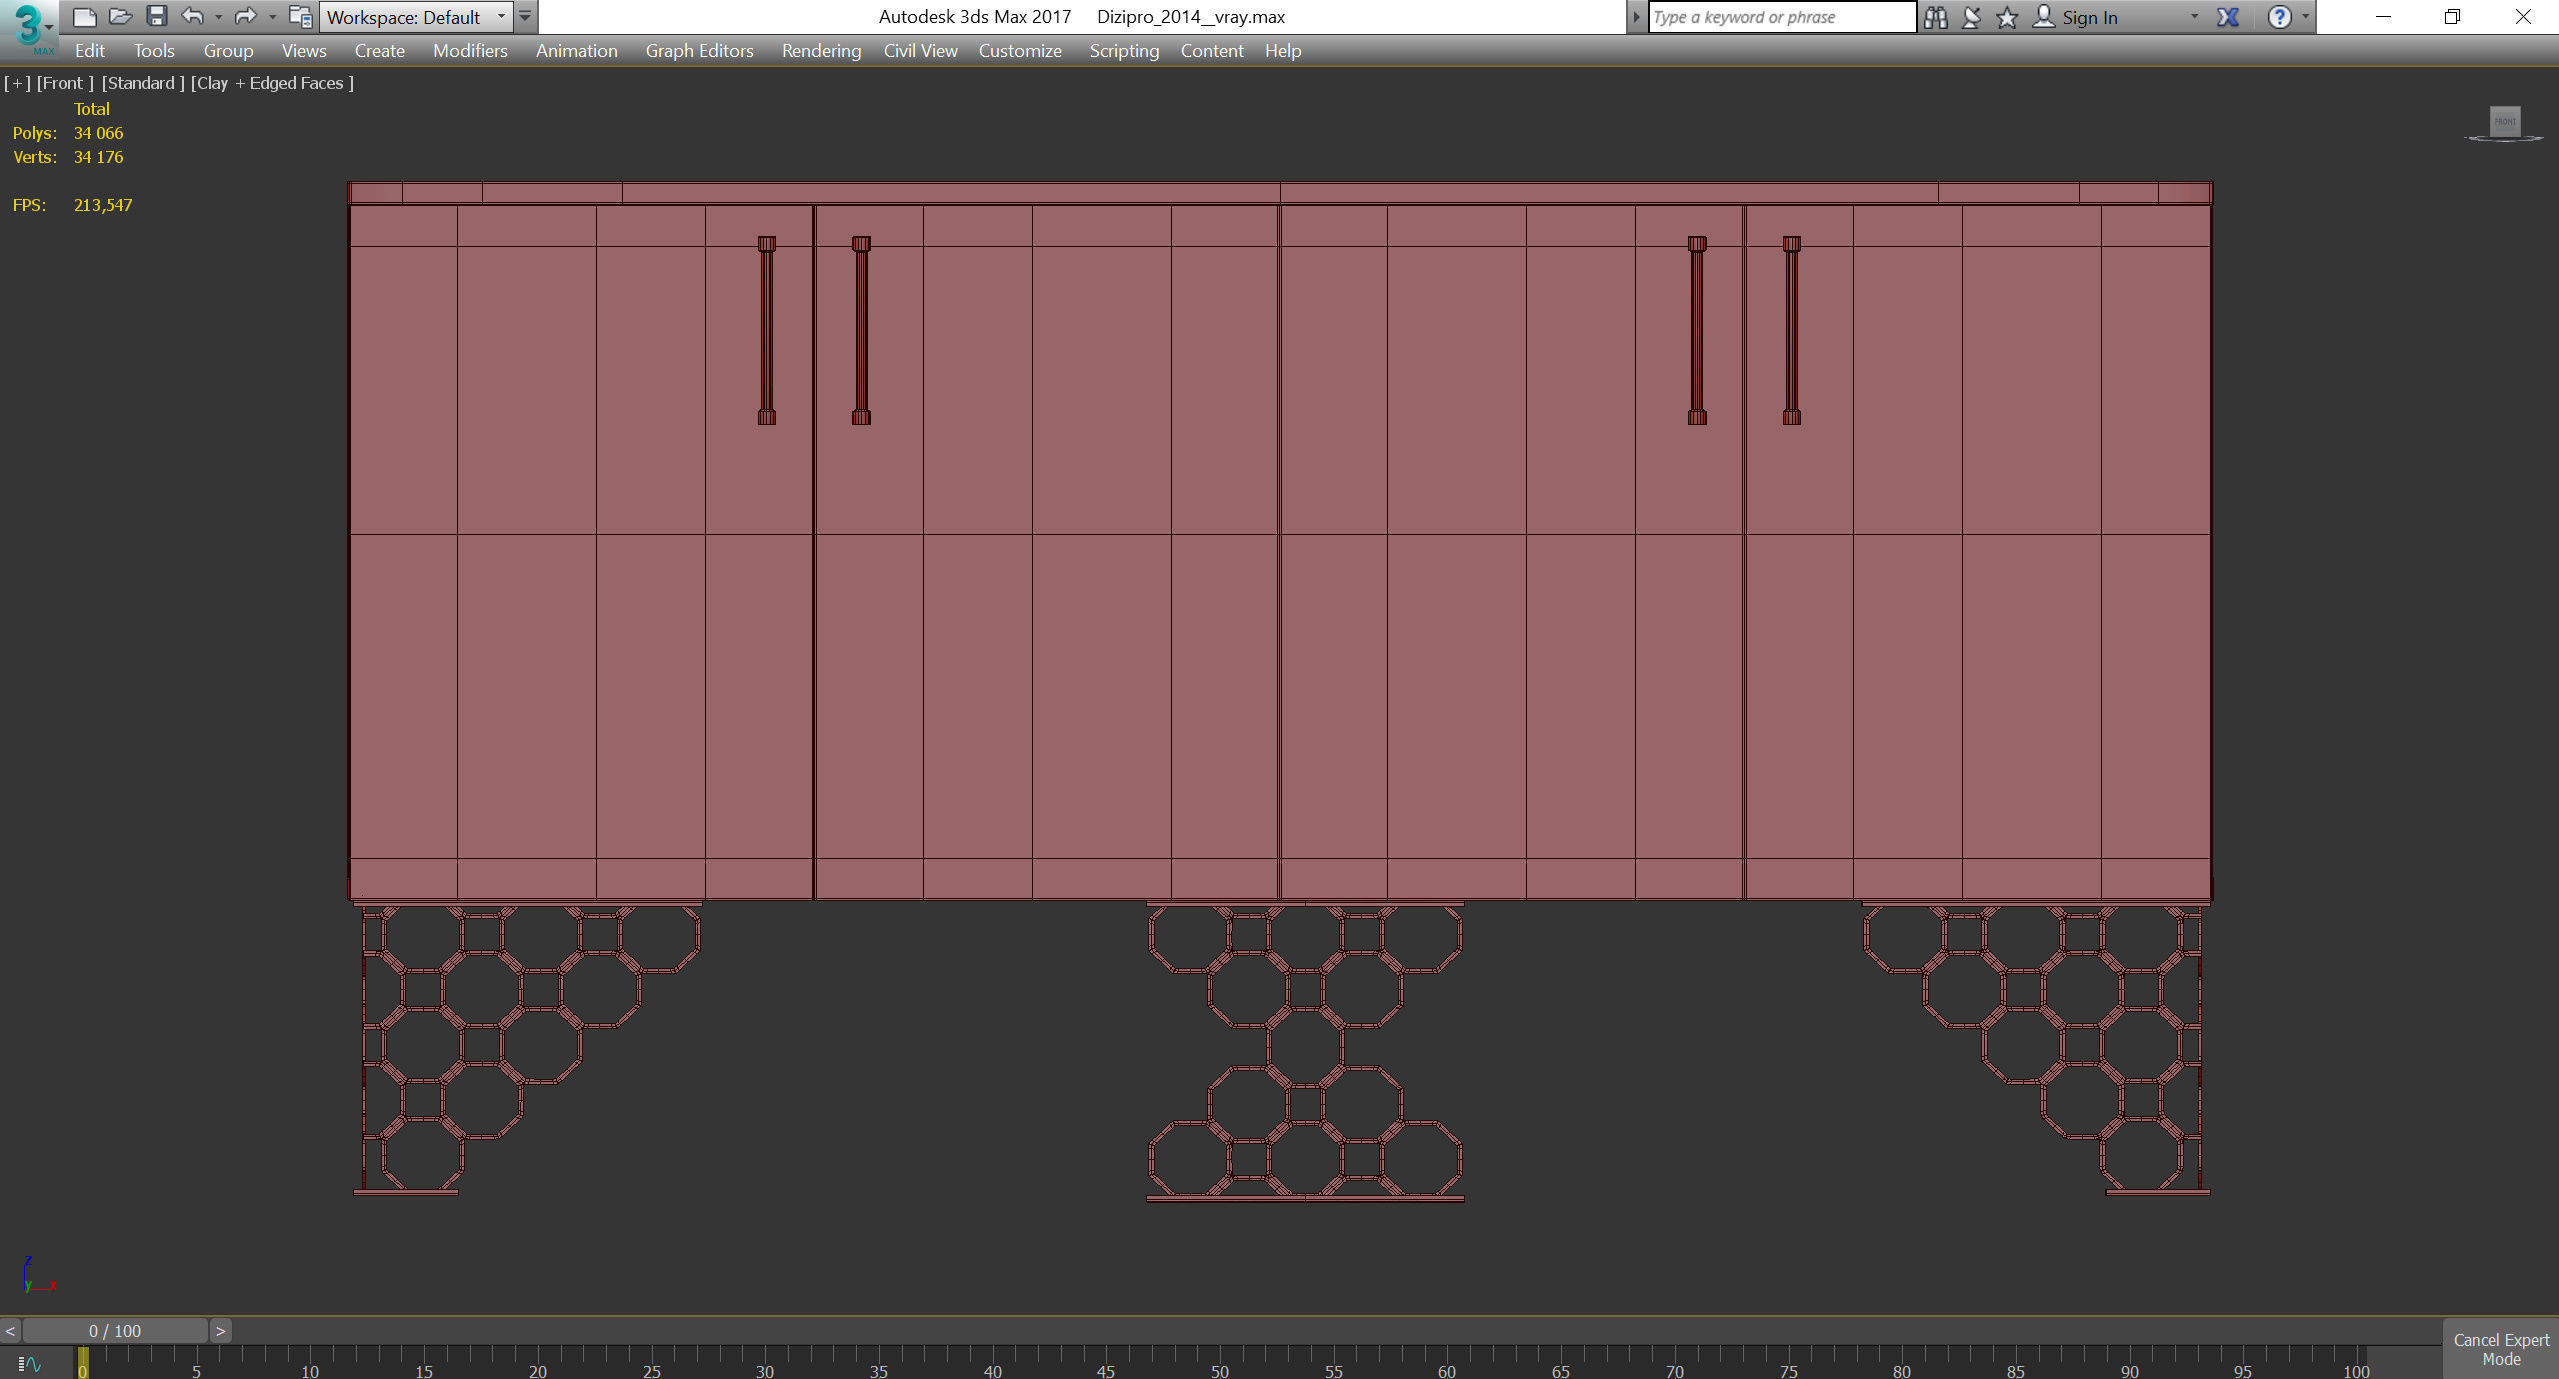Open the Modifiers menu

[x=469, y=51]
